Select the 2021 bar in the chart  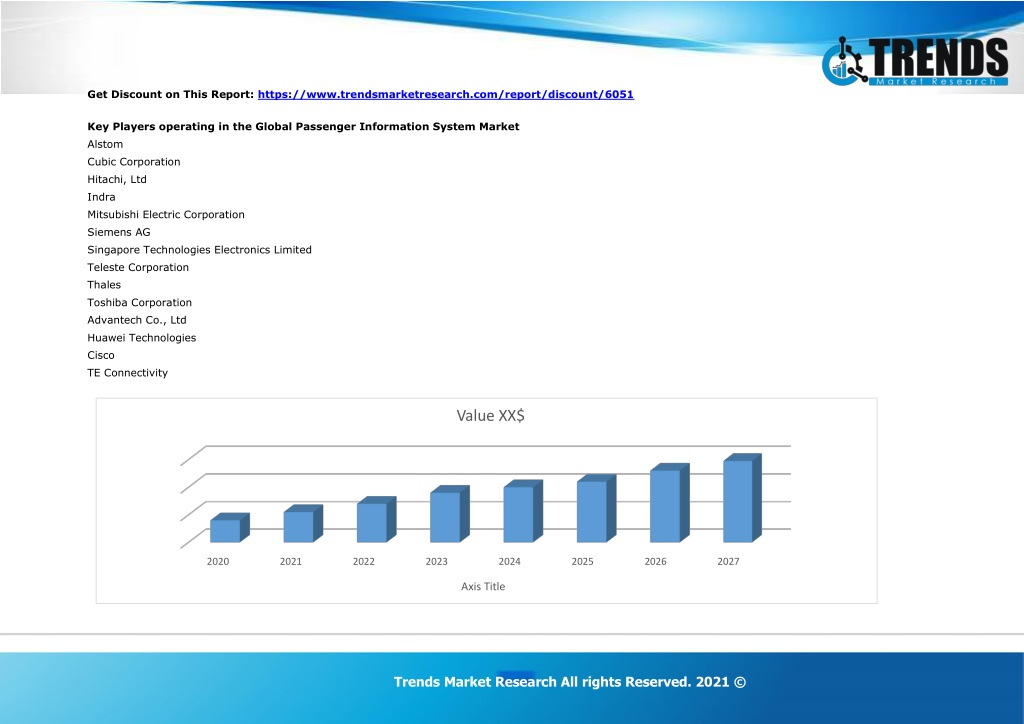coord(303,524)
